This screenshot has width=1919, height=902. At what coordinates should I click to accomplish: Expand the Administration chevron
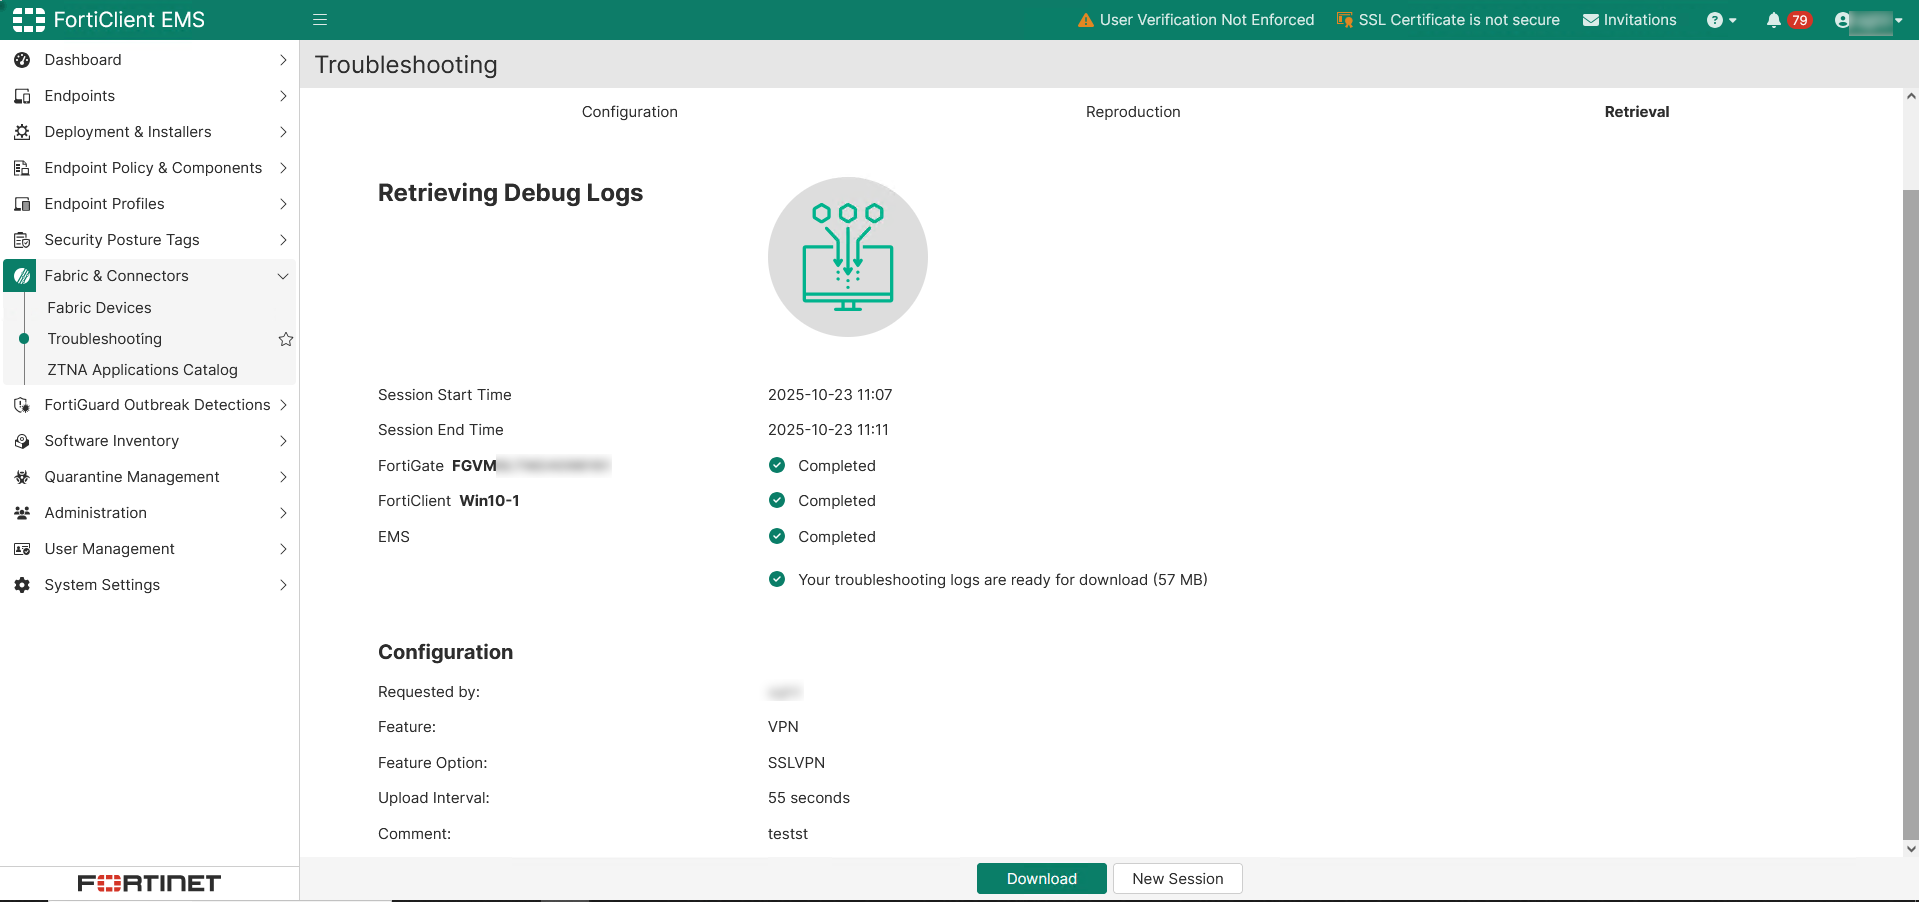coord(283,513)
